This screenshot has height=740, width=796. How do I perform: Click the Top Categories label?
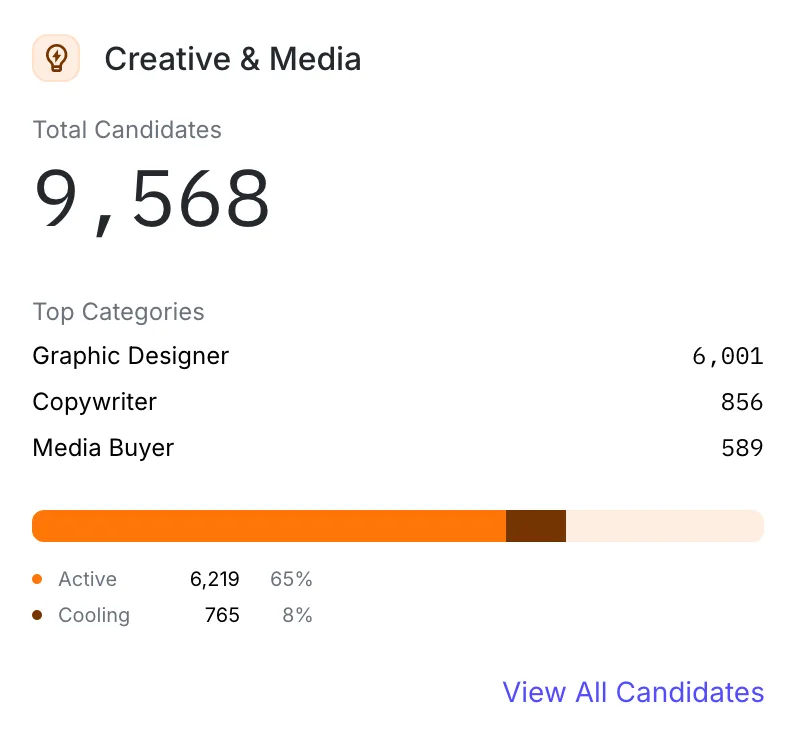118,312
